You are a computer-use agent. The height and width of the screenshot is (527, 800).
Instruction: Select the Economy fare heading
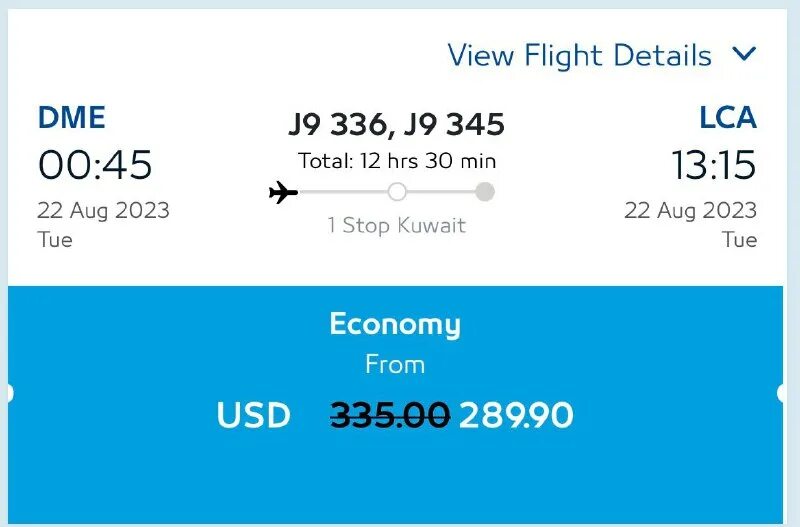395,324
